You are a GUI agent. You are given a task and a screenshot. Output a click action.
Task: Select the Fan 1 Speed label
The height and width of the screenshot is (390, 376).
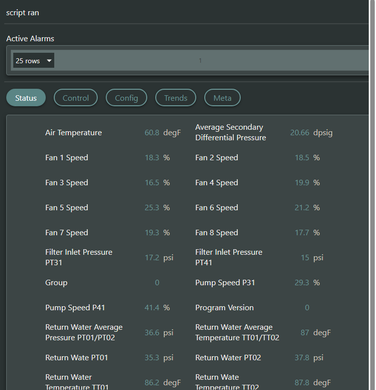[67, 158]
